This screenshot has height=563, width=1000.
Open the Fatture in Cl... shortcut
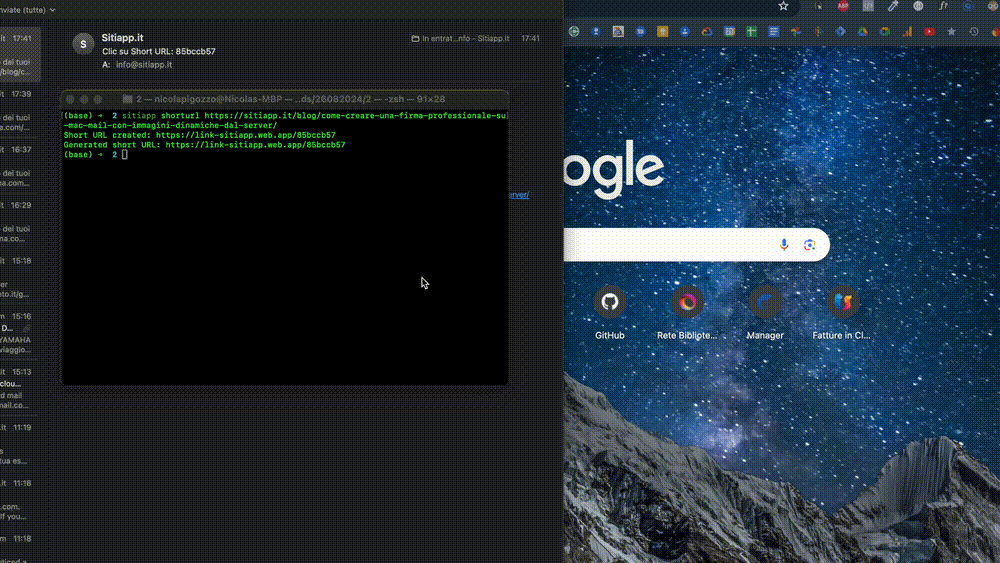pos(842,312)
